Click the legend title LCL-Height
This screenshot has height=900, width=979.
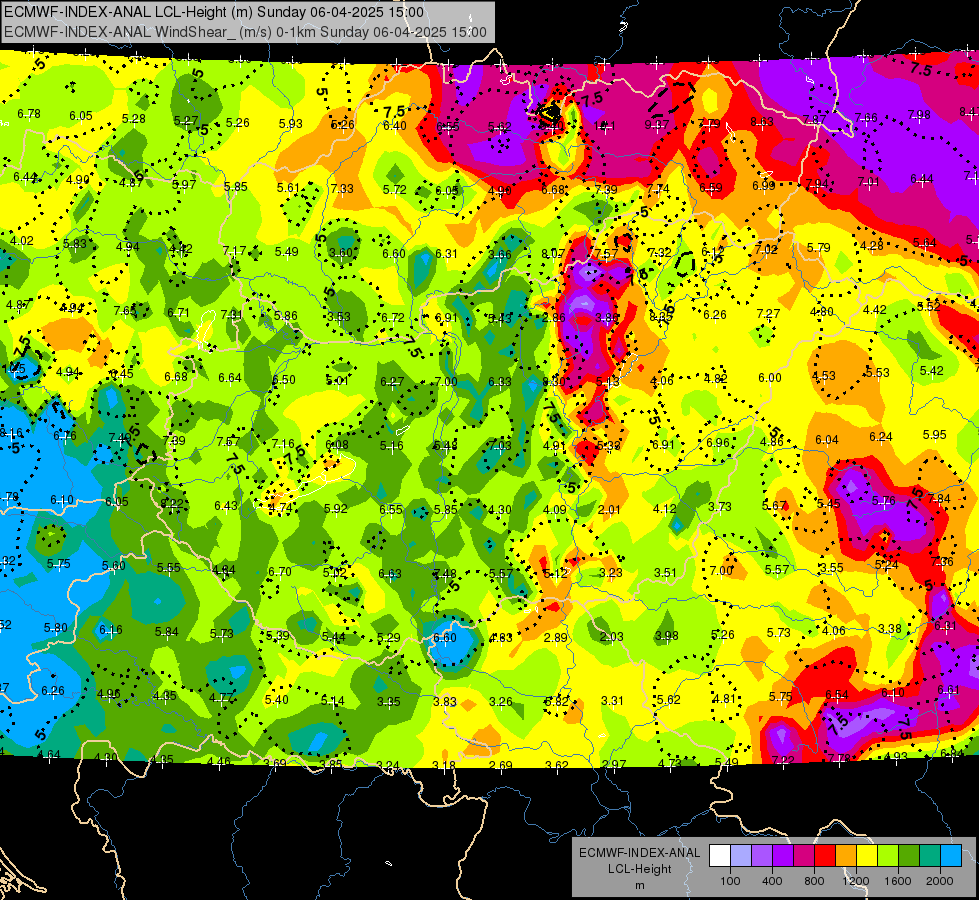[x=639, y=869]
